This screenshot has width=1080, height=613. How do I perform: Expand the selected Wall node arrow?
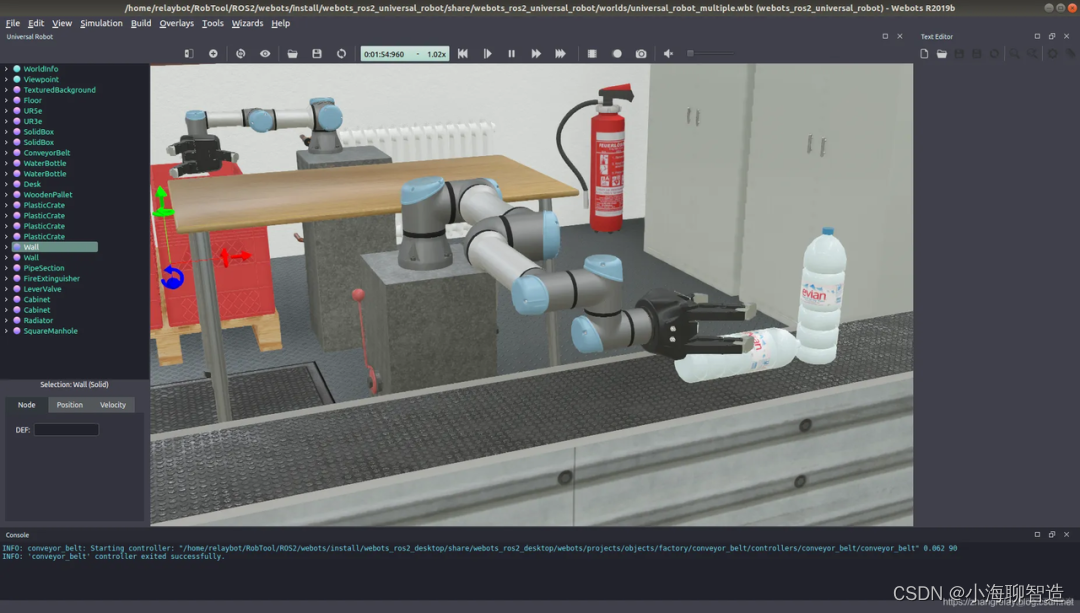coord(6,247)
